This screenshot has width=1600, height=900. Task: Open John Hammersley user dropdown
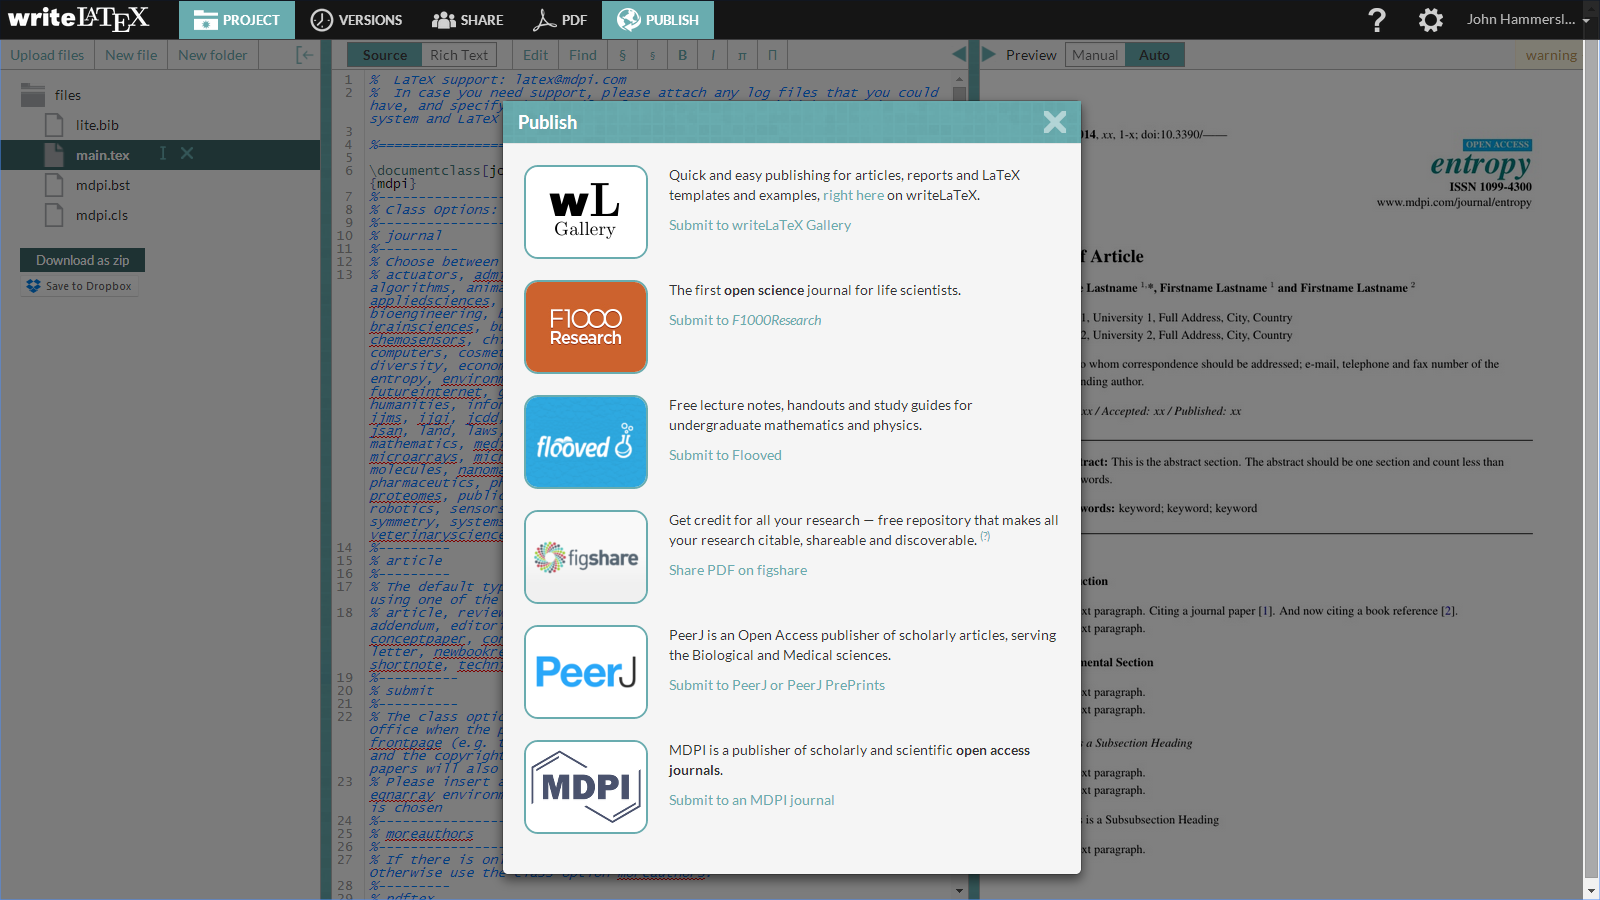pos(1527,20)
